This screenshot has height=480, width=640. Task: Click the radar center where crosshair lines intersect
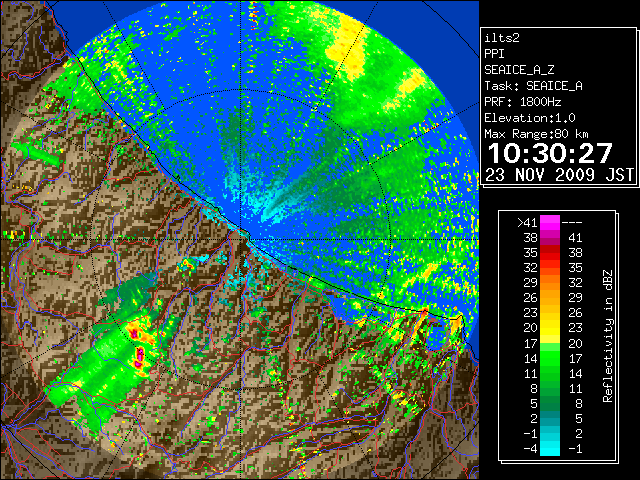pos(240,239)
